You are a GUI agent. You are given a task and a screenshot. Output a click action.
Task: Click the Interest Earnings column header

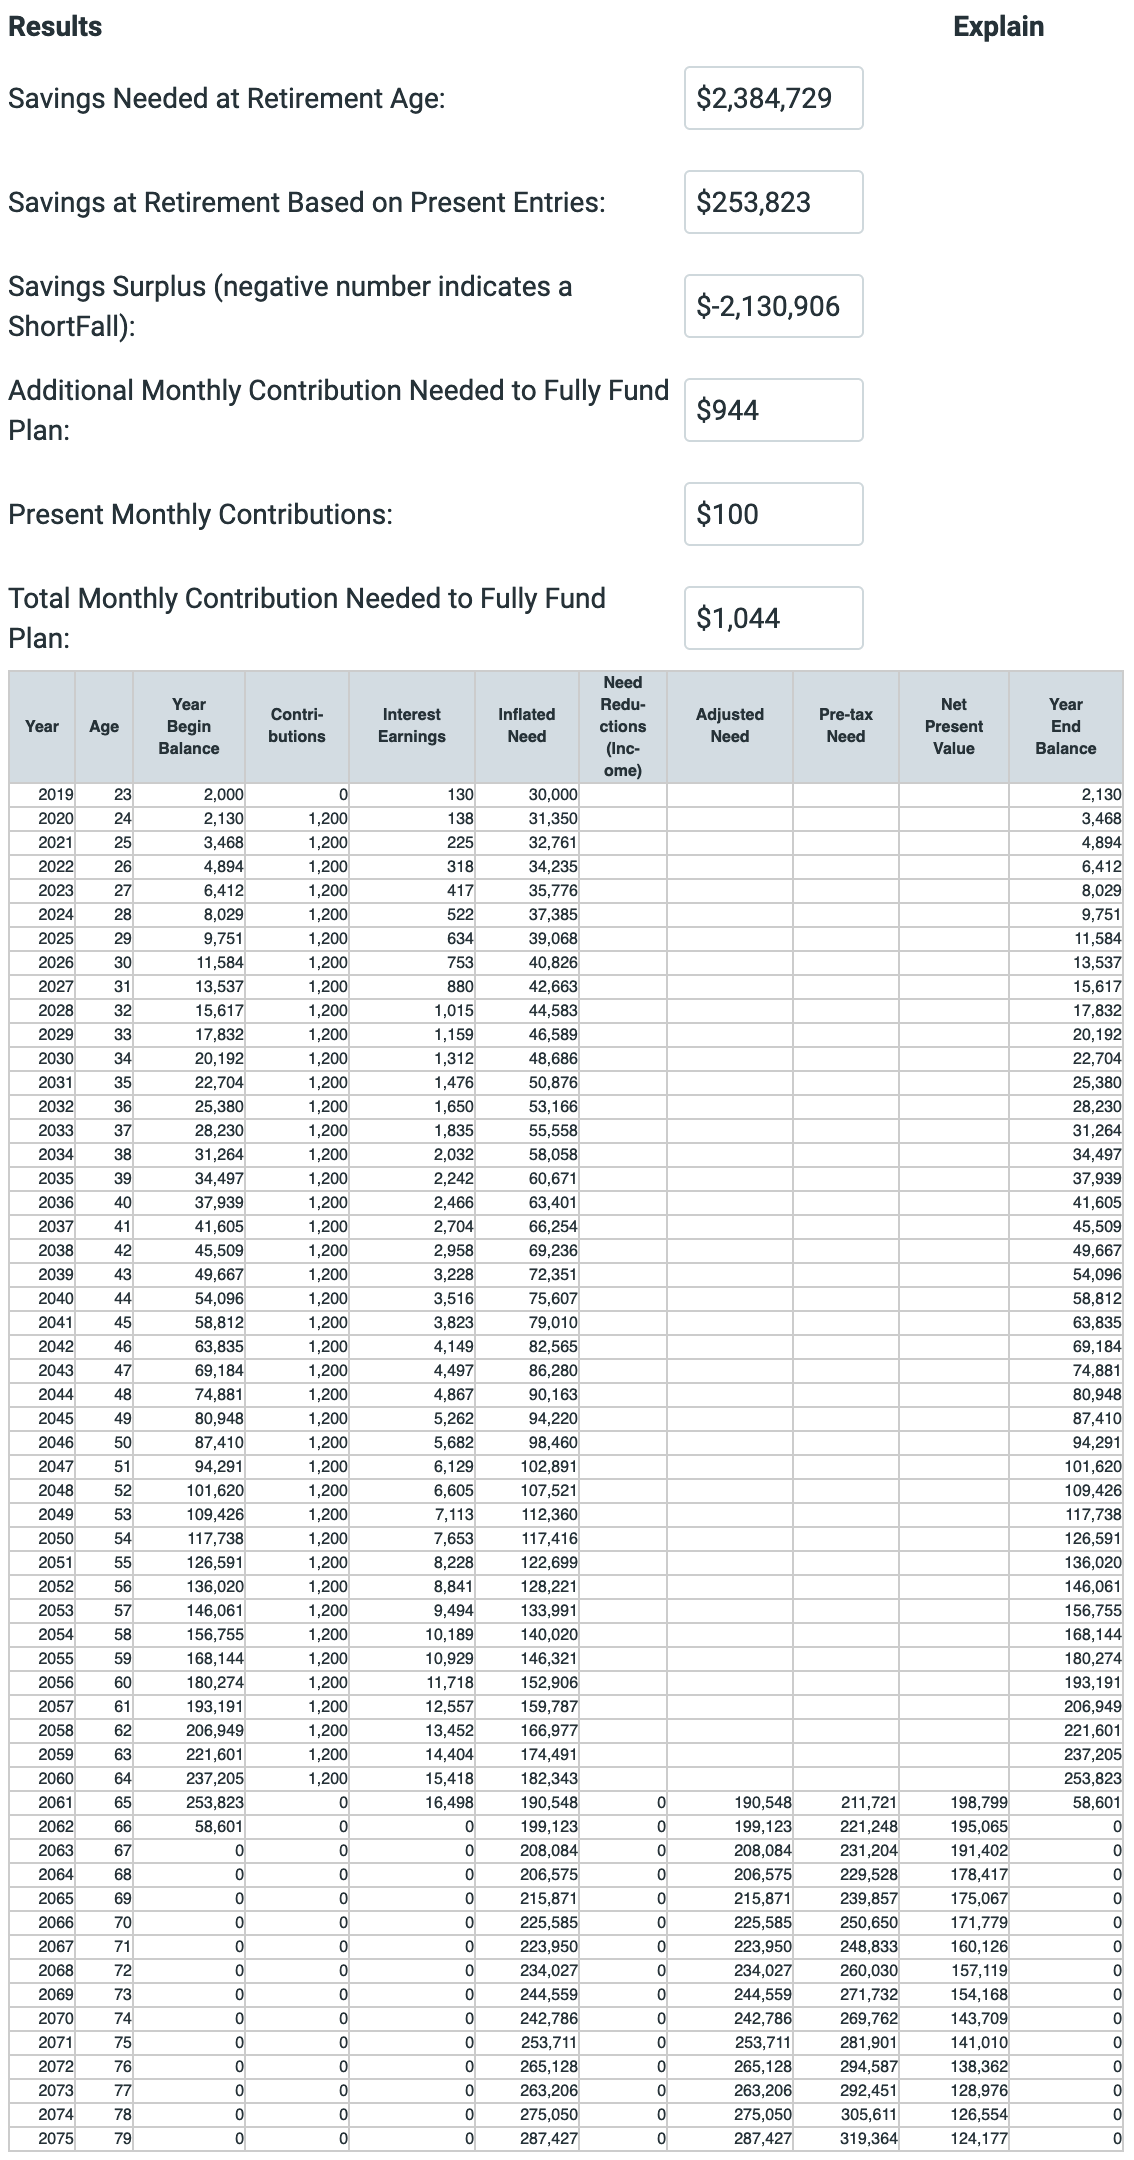pyautogui.click(x=411, y=726)
